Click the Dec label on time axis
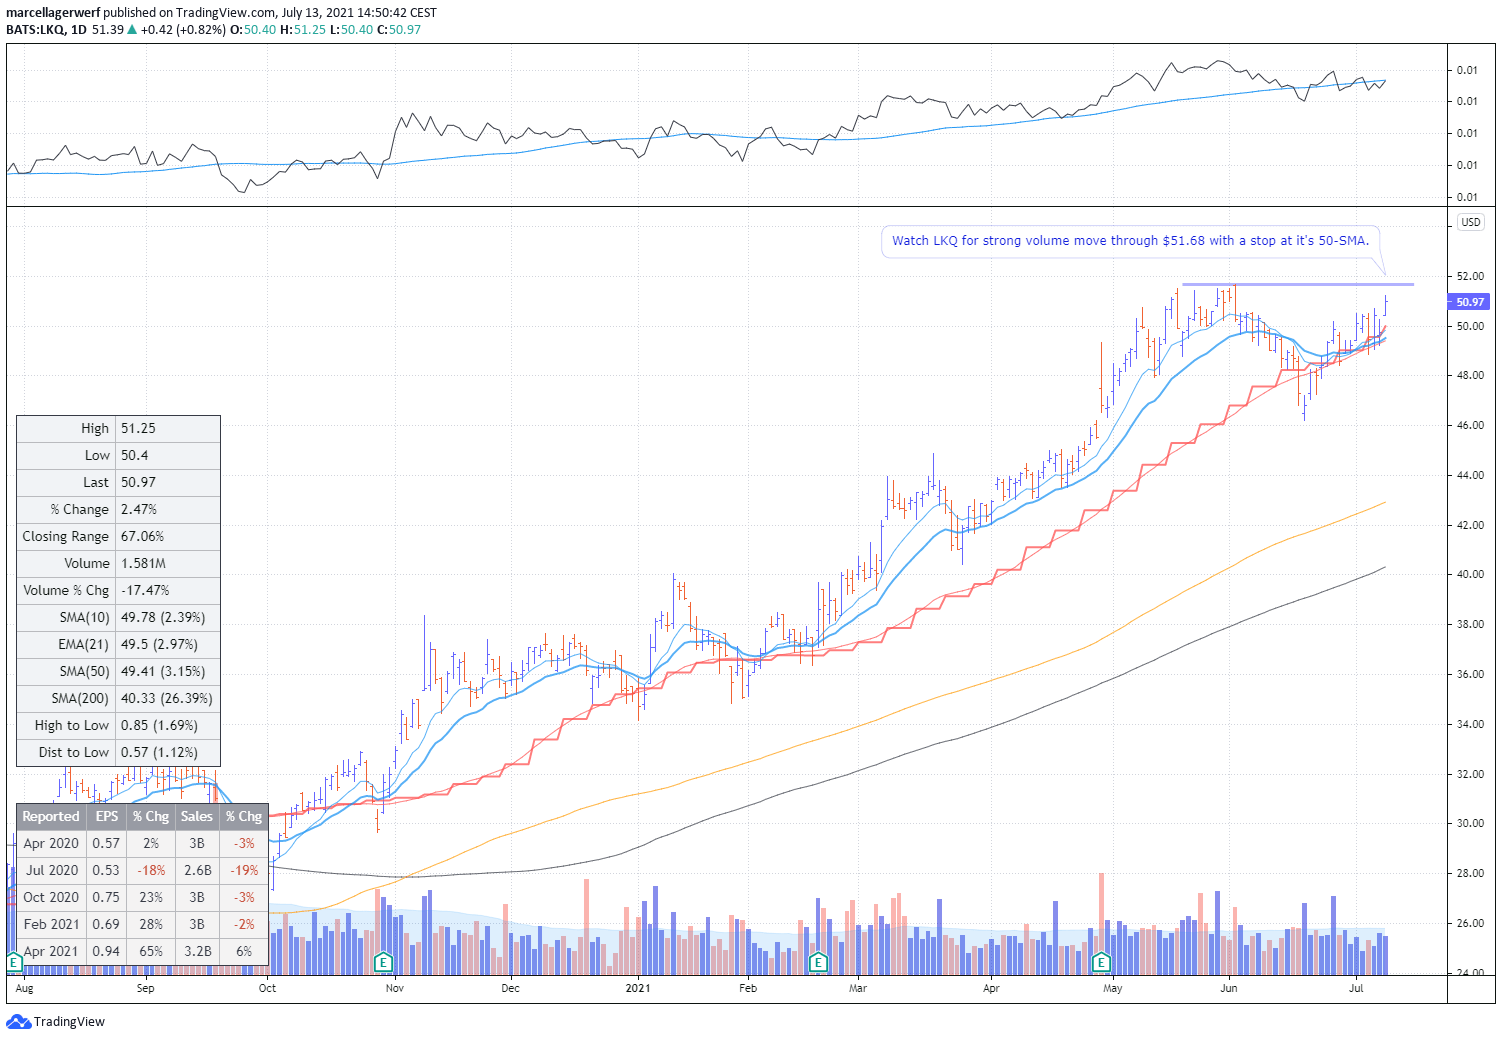The height and width of the screenshot is (1040, 1502). point(511,988)
